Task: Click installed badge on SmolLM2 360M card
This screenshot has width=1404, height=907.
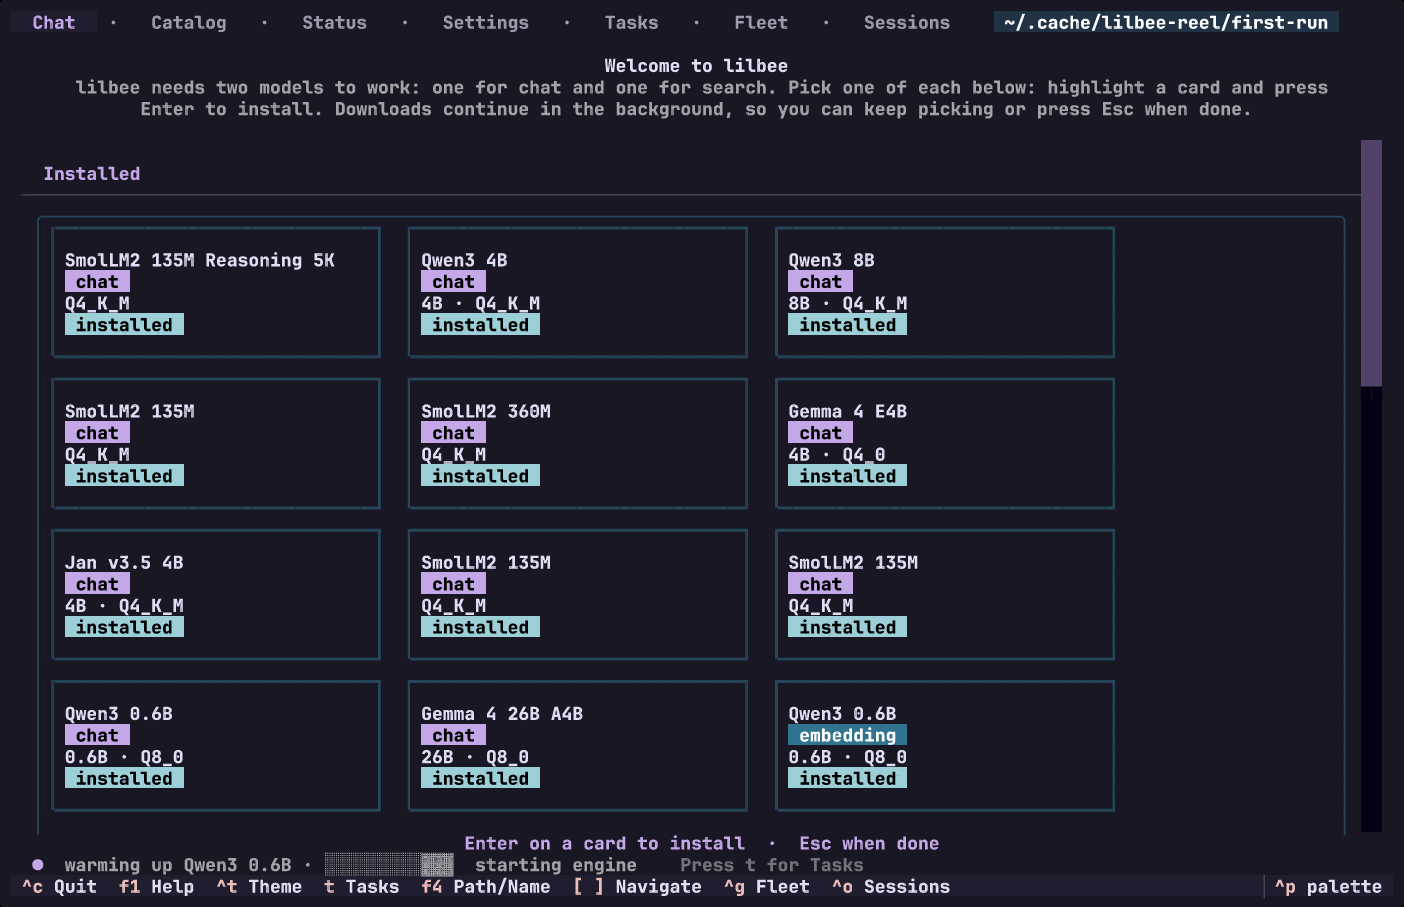Action: 480,476
